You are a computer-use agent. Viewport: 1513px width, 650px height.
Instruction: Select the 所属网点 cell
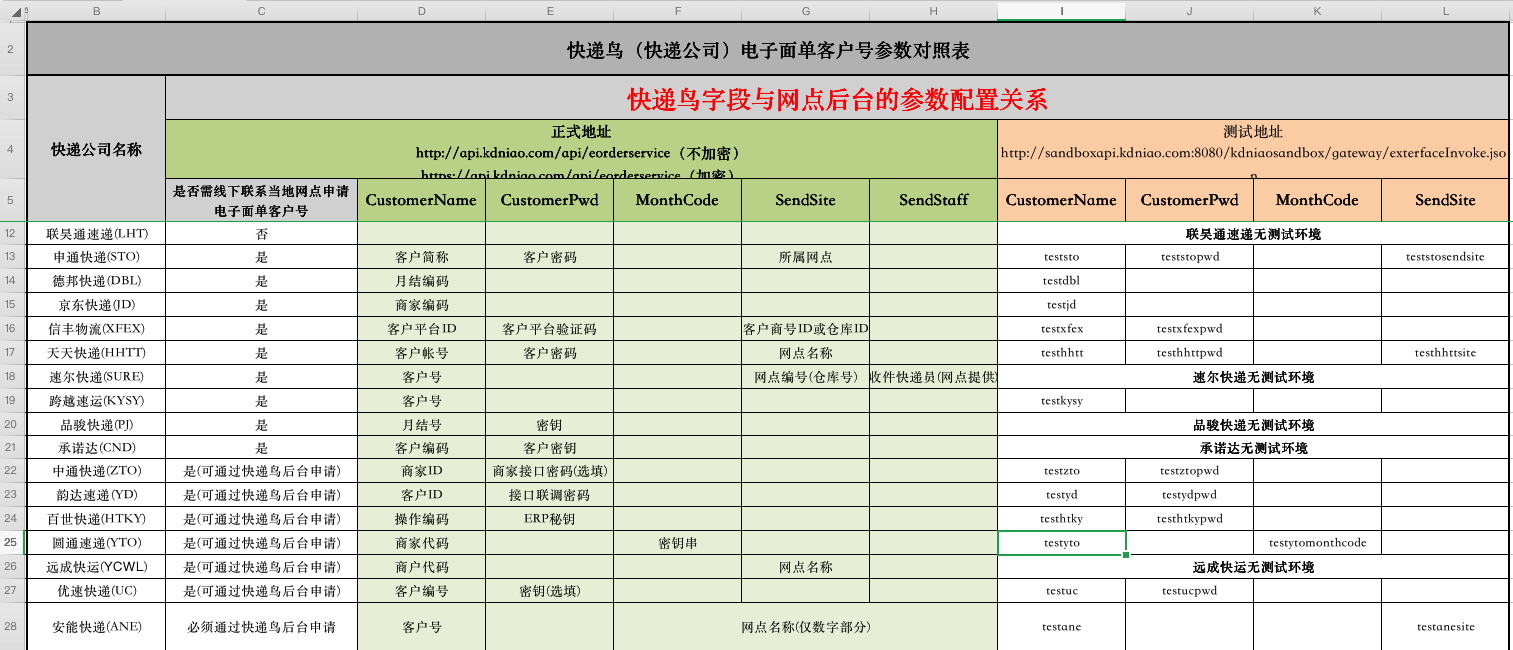coord(805,257)
